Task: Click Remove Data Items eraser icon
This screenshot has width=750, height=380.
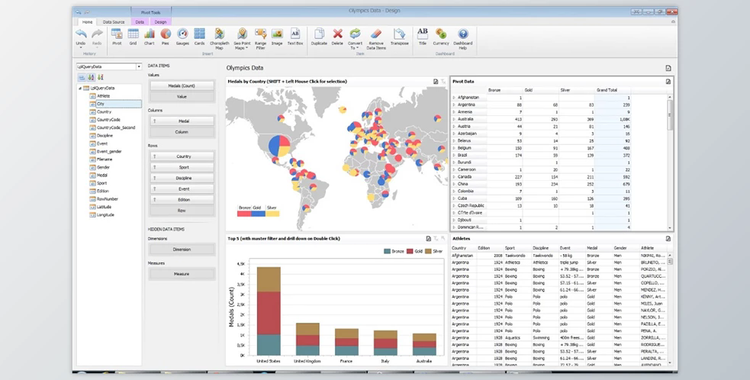Action: pyautogui.click(x=376, y=34)
